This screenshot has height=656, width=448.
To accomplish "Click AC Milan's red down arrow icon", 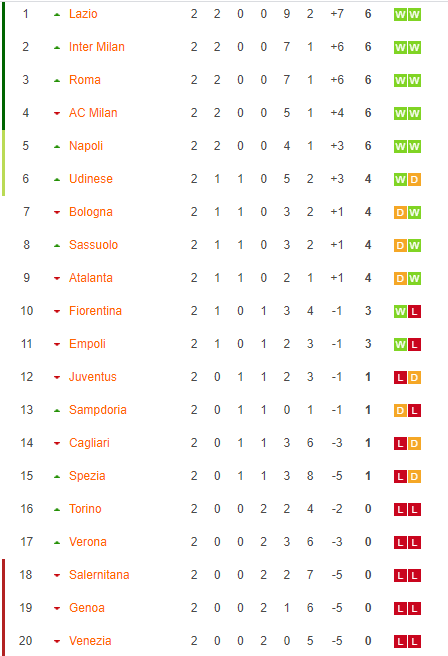I will point(57,113).
